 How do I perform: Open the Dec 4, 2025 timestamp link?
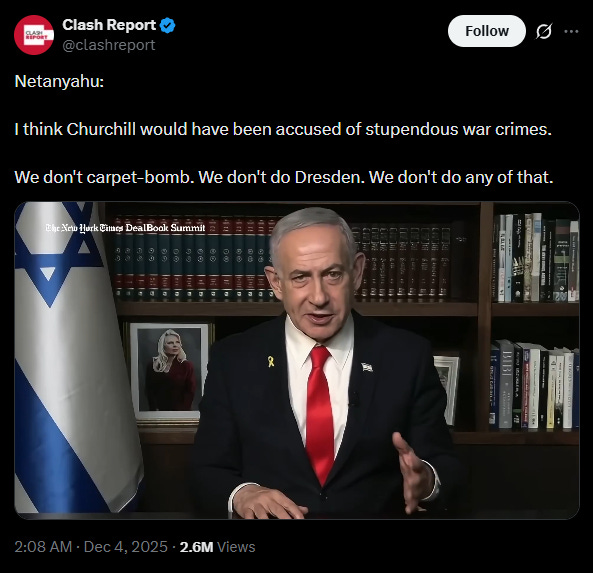coord(91,547)
